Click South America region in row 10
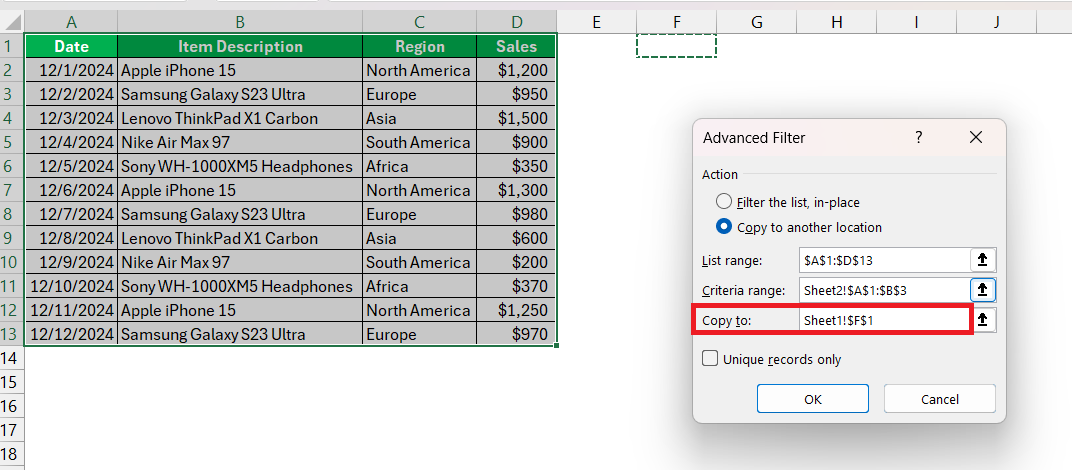Screen dimensions: 1072x470 point(420,263)
